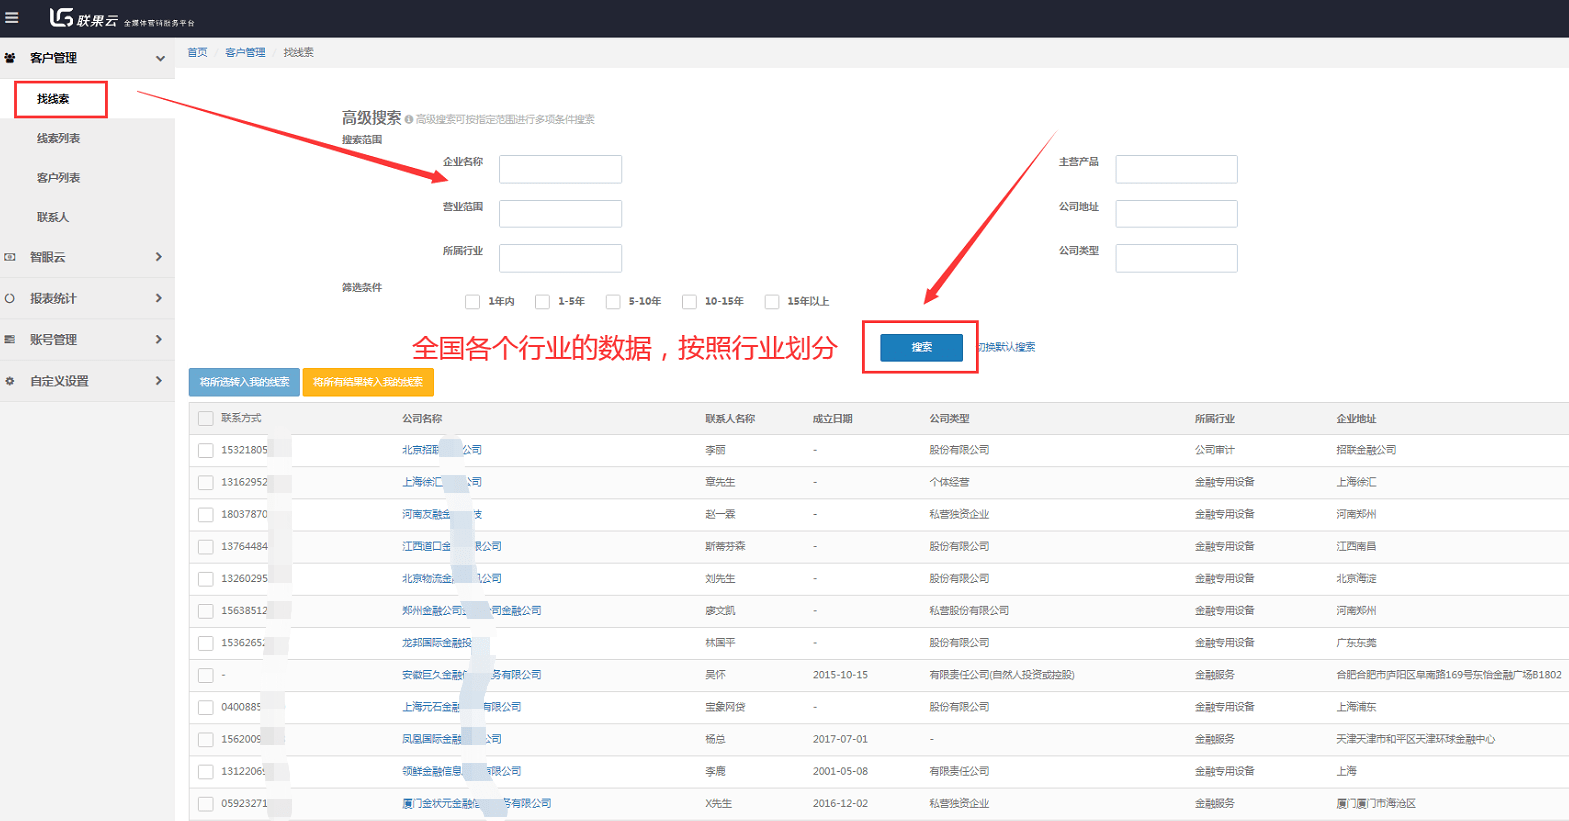This screenshot has height=821, width=1569.
Task: Check the 1年内 filter box
Action: point(472,302)
